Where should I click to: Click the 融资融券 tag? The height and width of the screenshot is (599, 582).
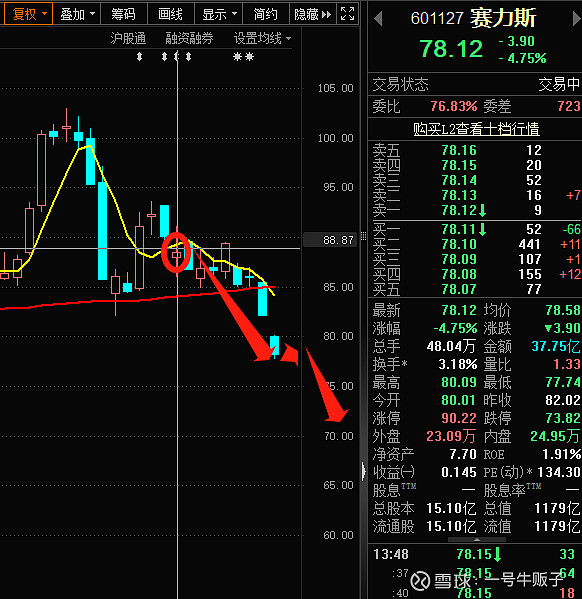(189, 38)
